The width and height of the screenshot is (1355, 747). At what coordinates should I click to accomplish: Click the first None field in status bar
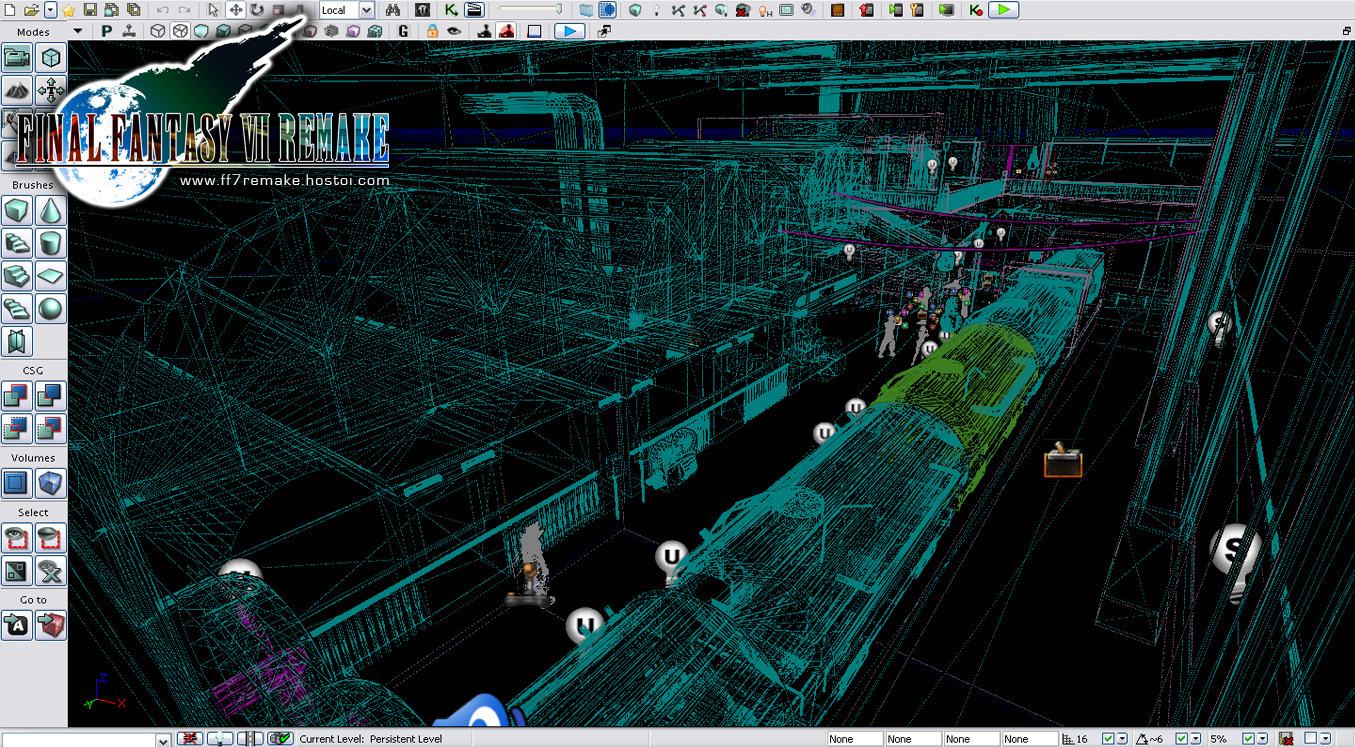tap(855, 739)
